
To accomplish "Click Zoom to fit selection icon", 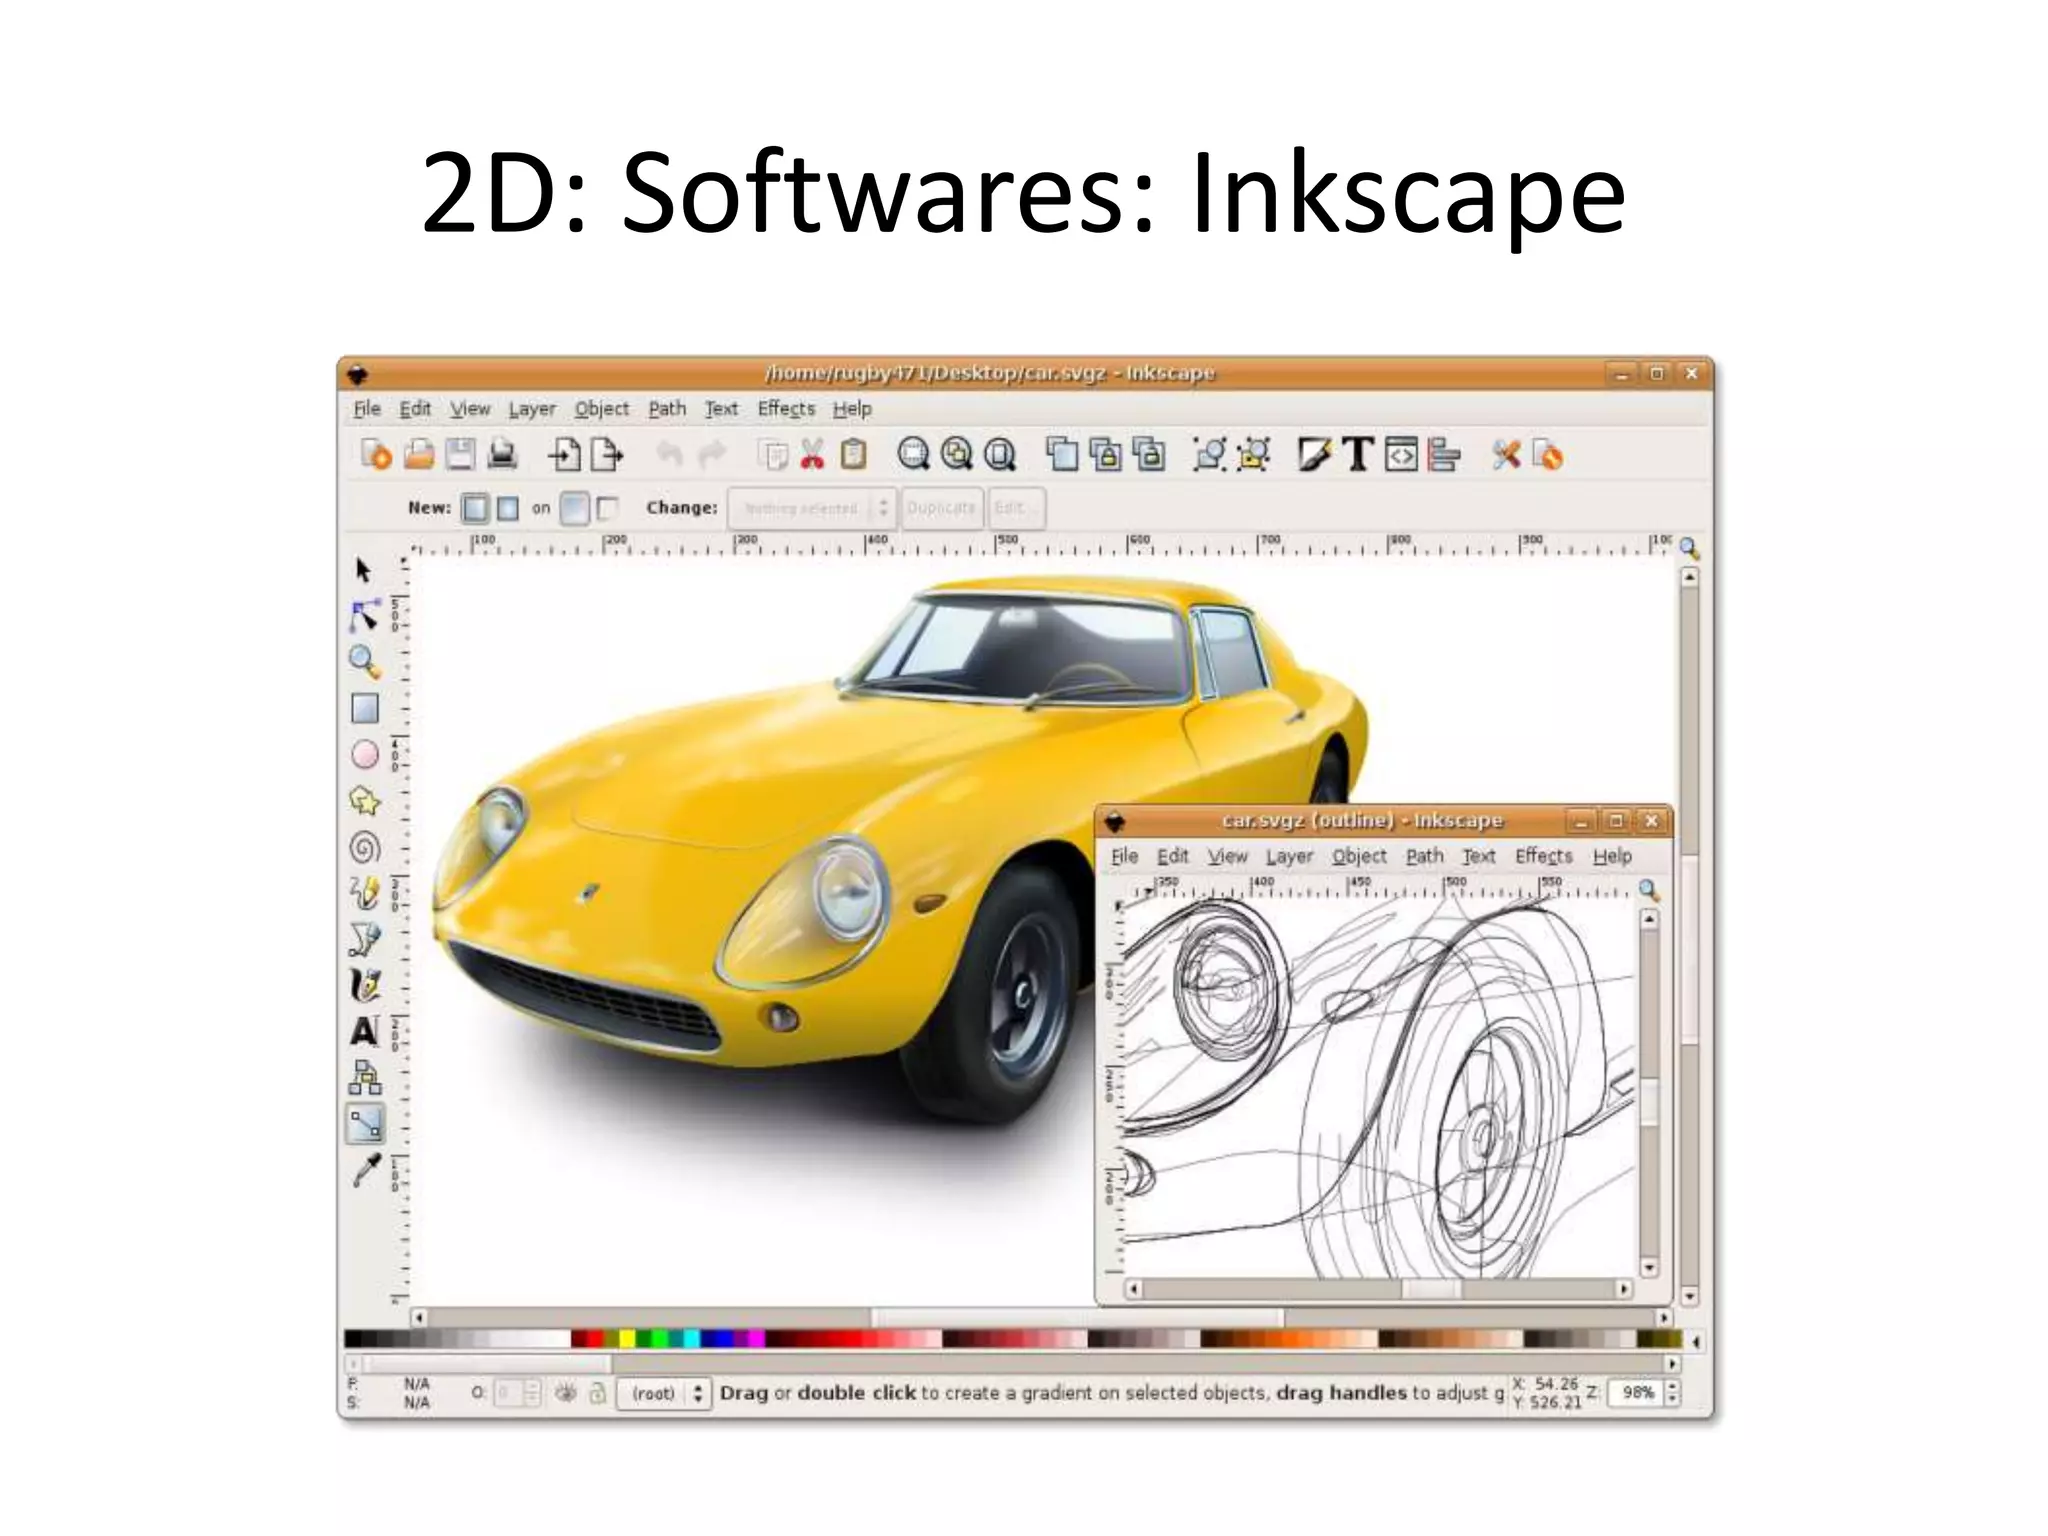I will (x=913, y=455).
